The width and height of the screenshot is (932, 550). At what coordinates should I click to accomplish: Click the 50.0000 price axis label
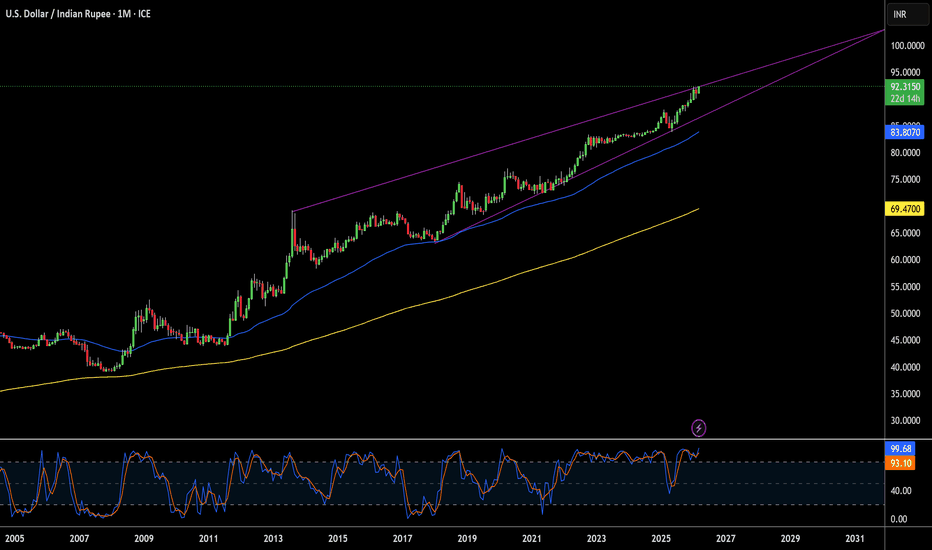click(905, 313)
